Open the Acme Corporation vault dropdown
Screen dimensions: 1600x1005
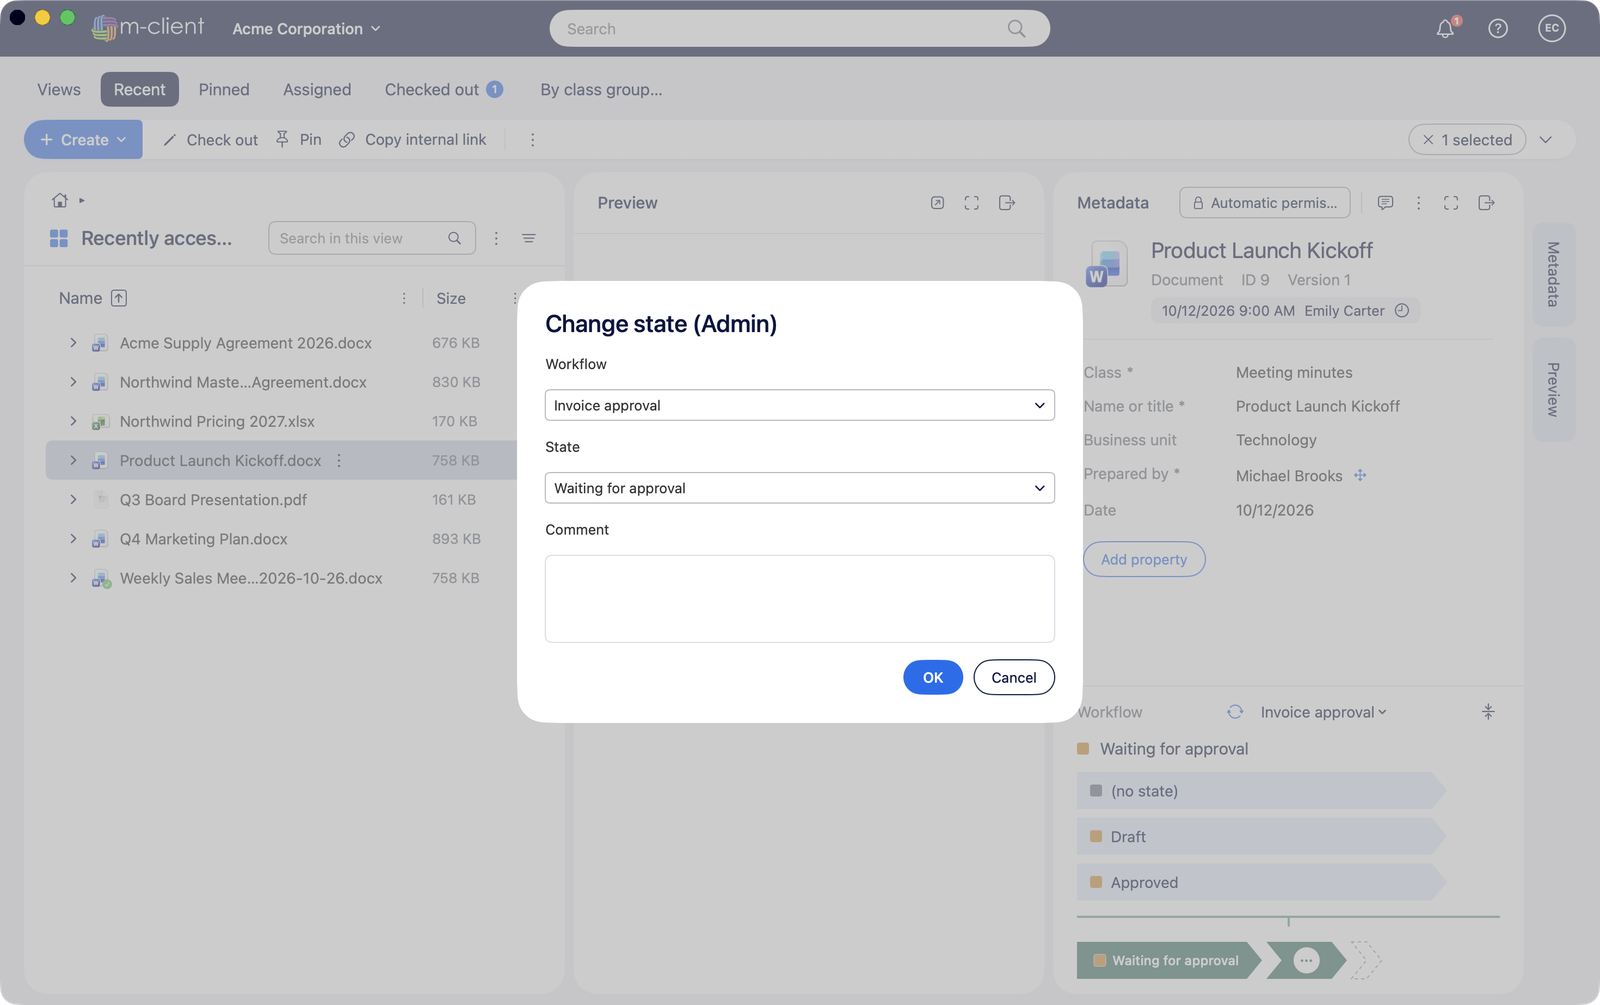point(306,29)
